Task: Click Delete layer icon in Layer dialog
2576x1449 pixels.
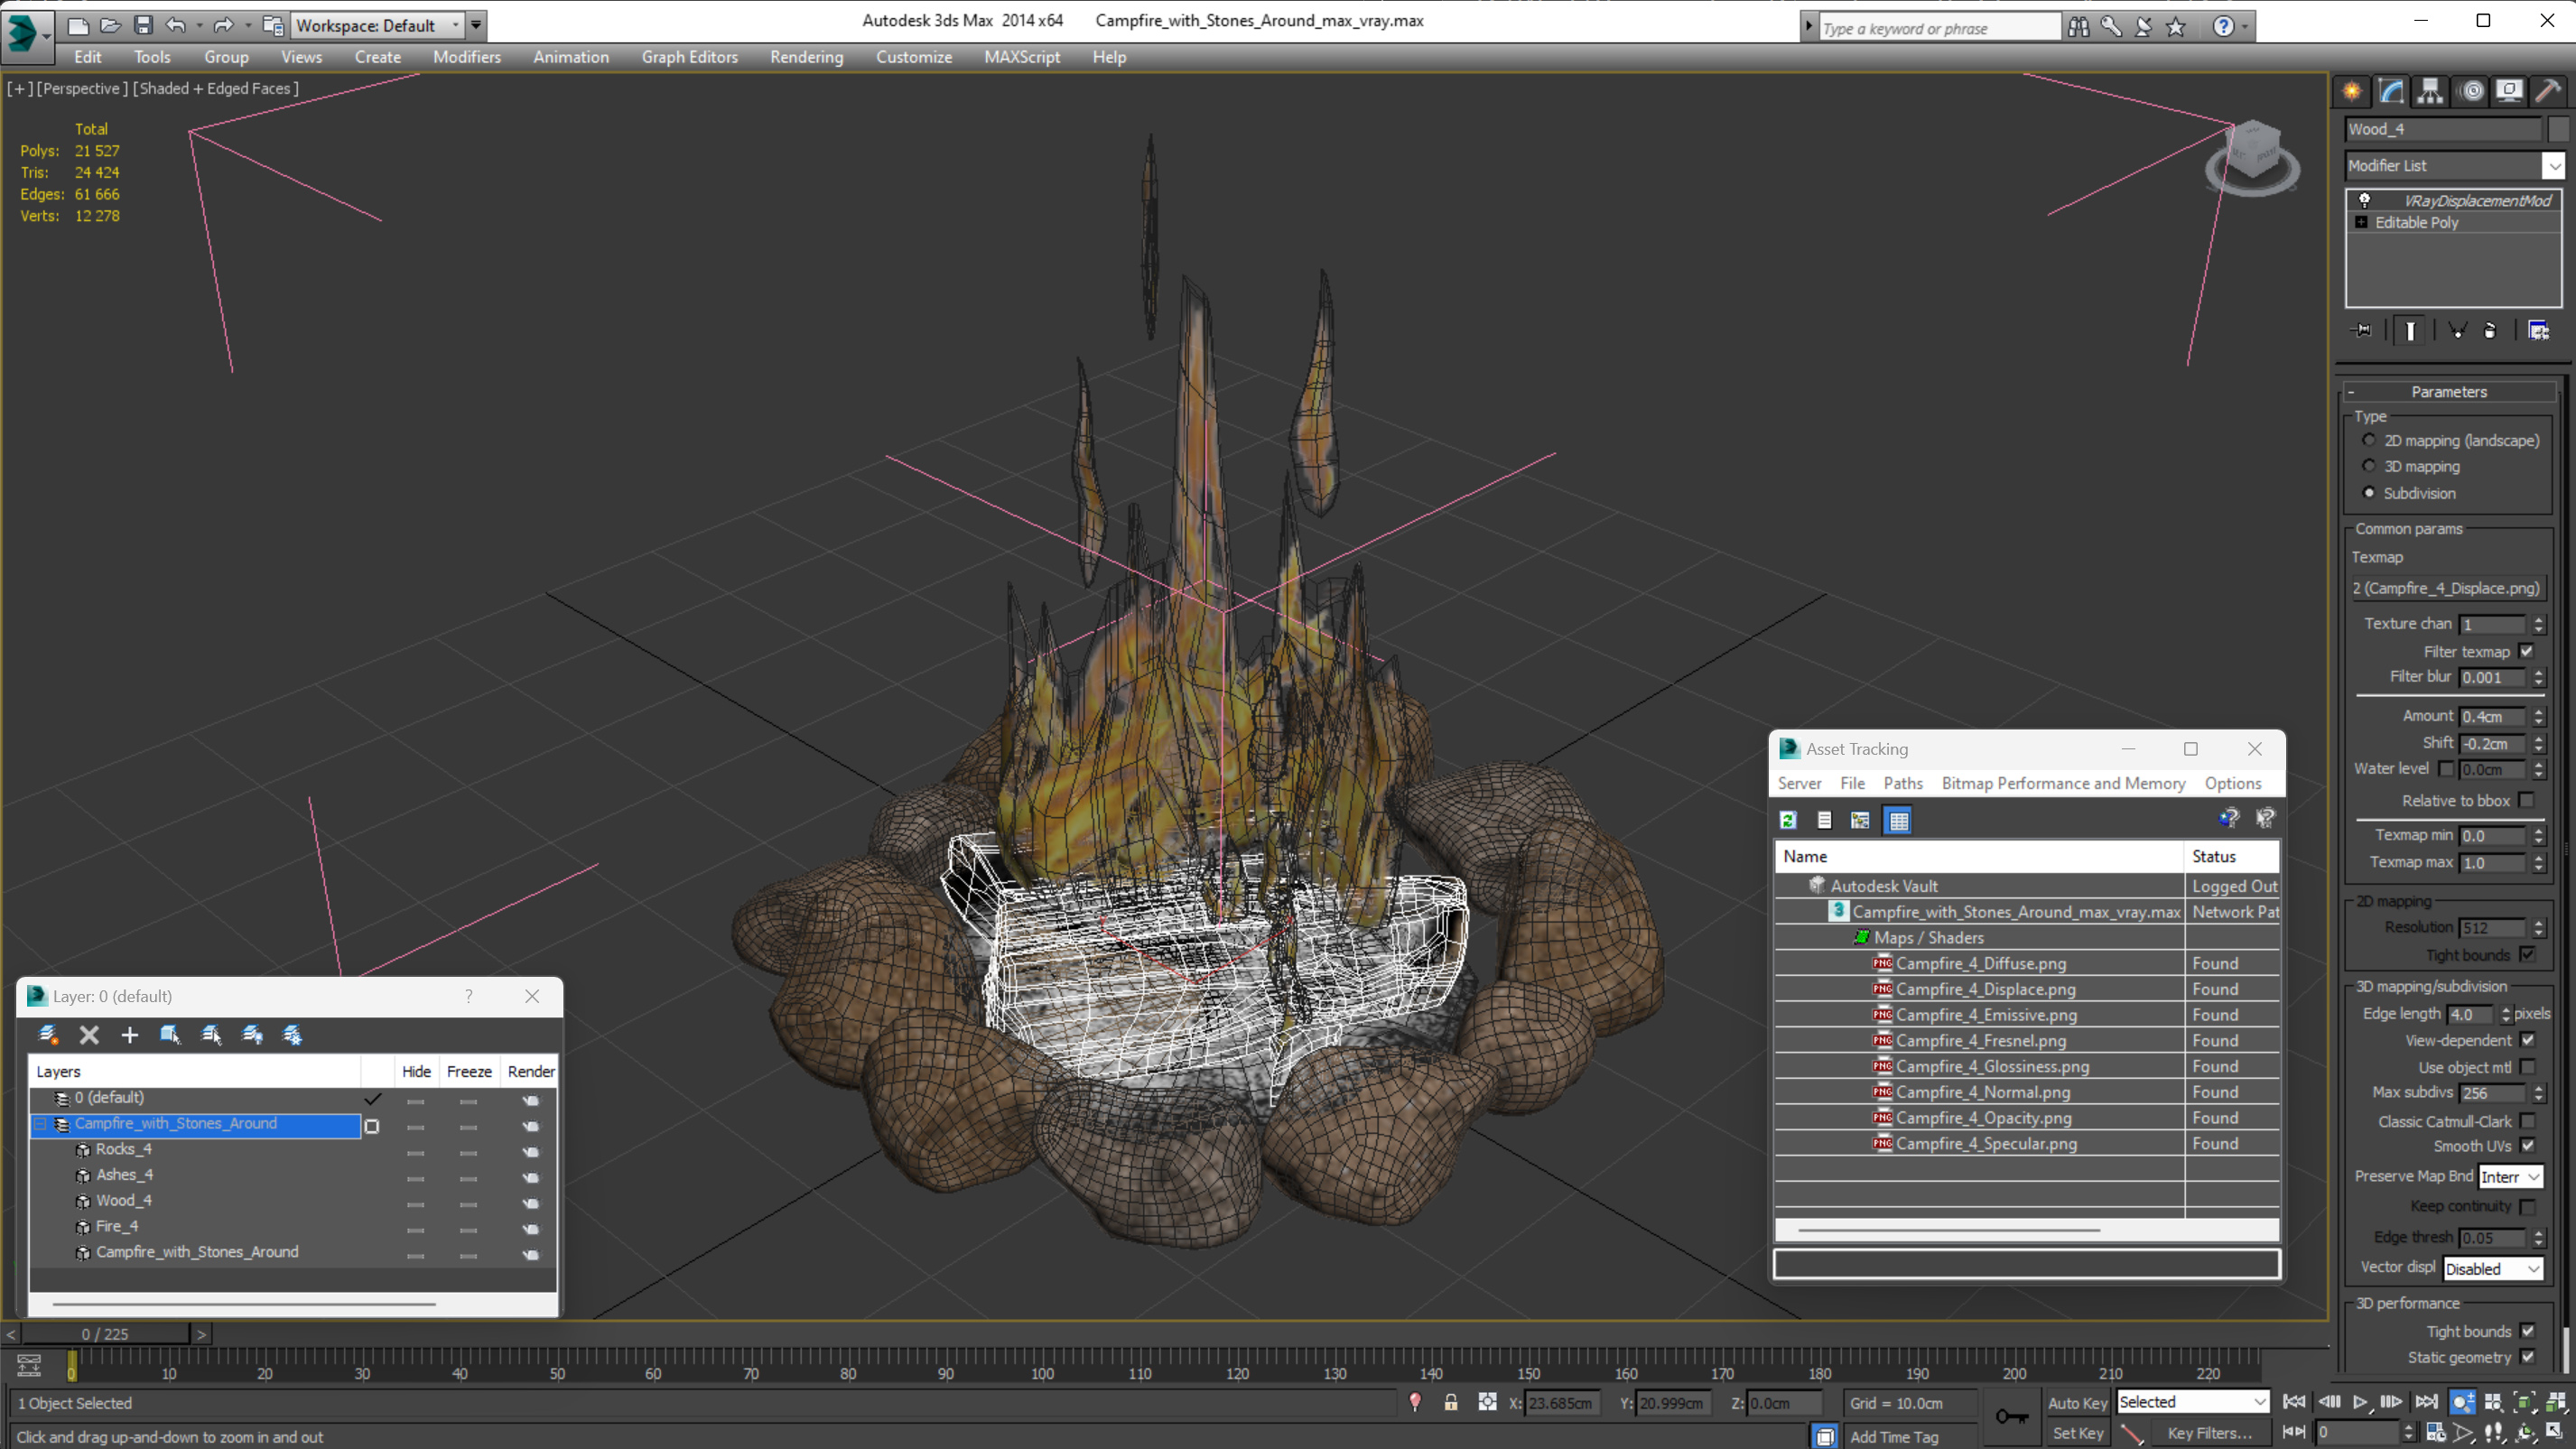Action: [89, 1035]
